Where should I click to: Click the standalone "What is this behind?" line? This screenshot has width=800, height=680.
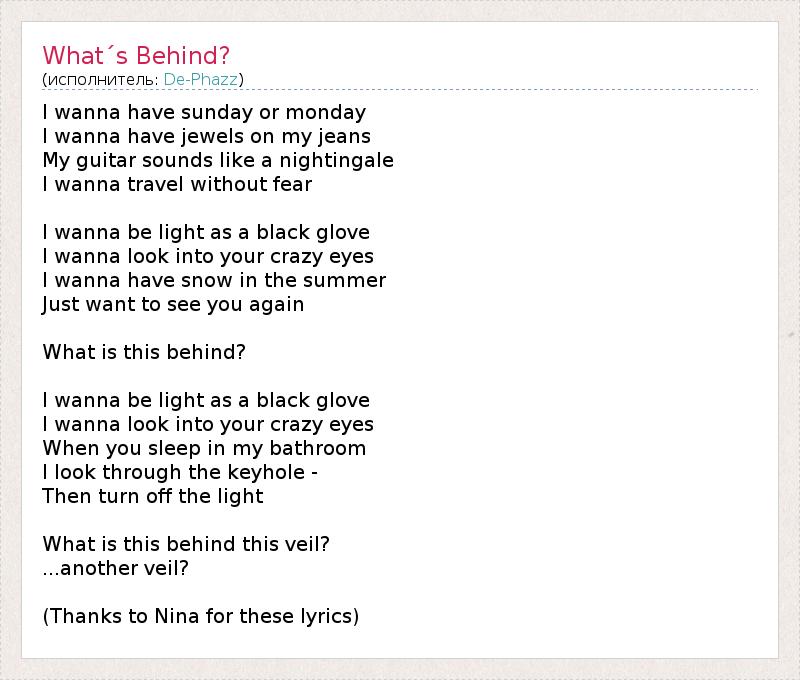[144, 352]
